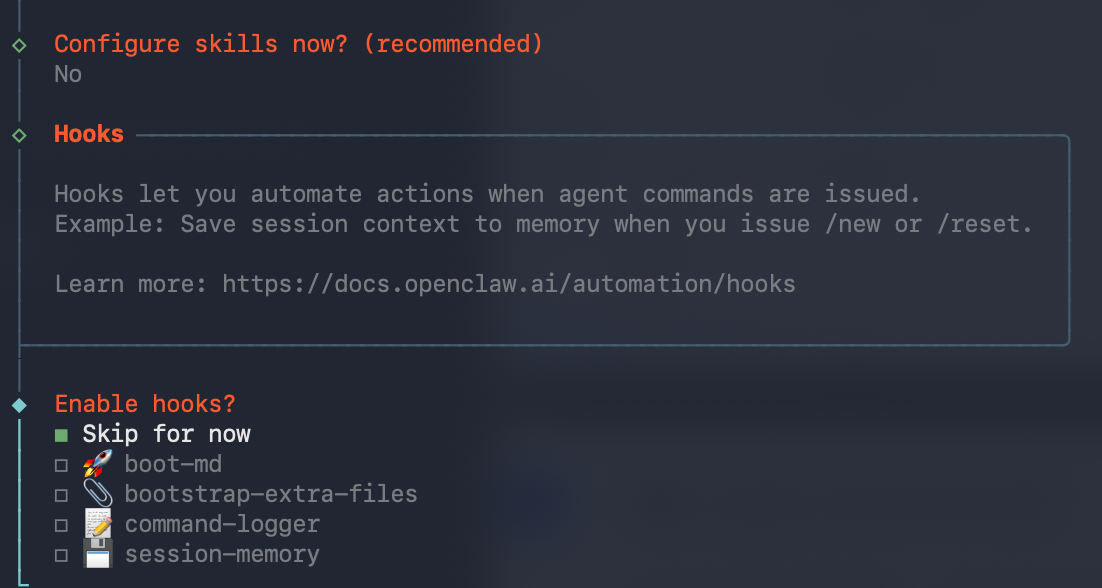
Task: Choose the session-memory option label
Action: (x=222, y=554)
